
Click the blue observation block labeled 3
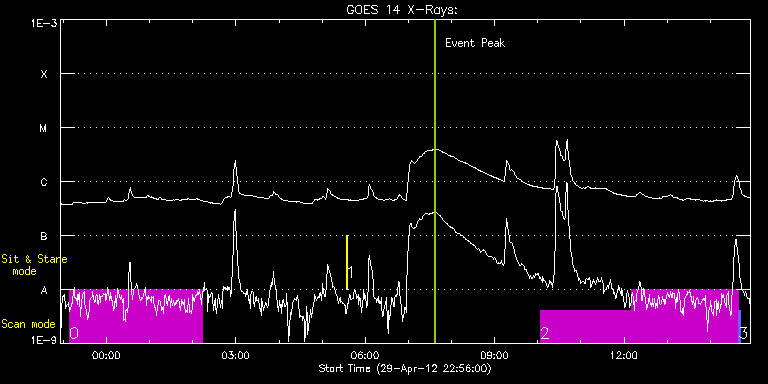coord(740,326)
